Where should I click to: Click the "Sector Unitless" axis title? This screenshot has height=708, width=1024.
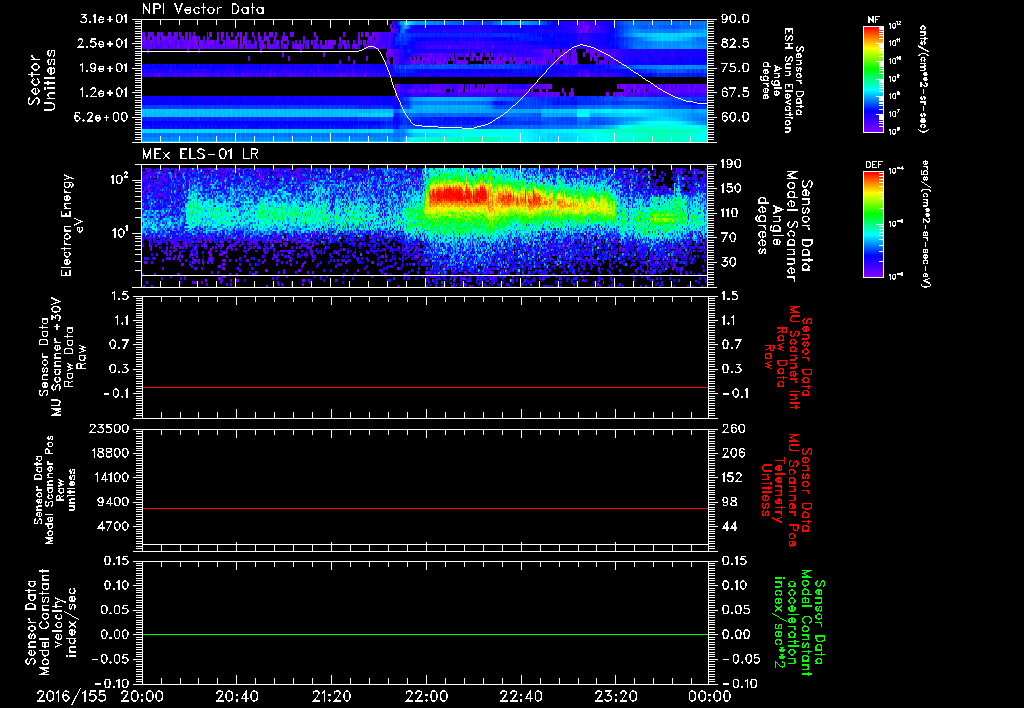[x=42, y=80]
